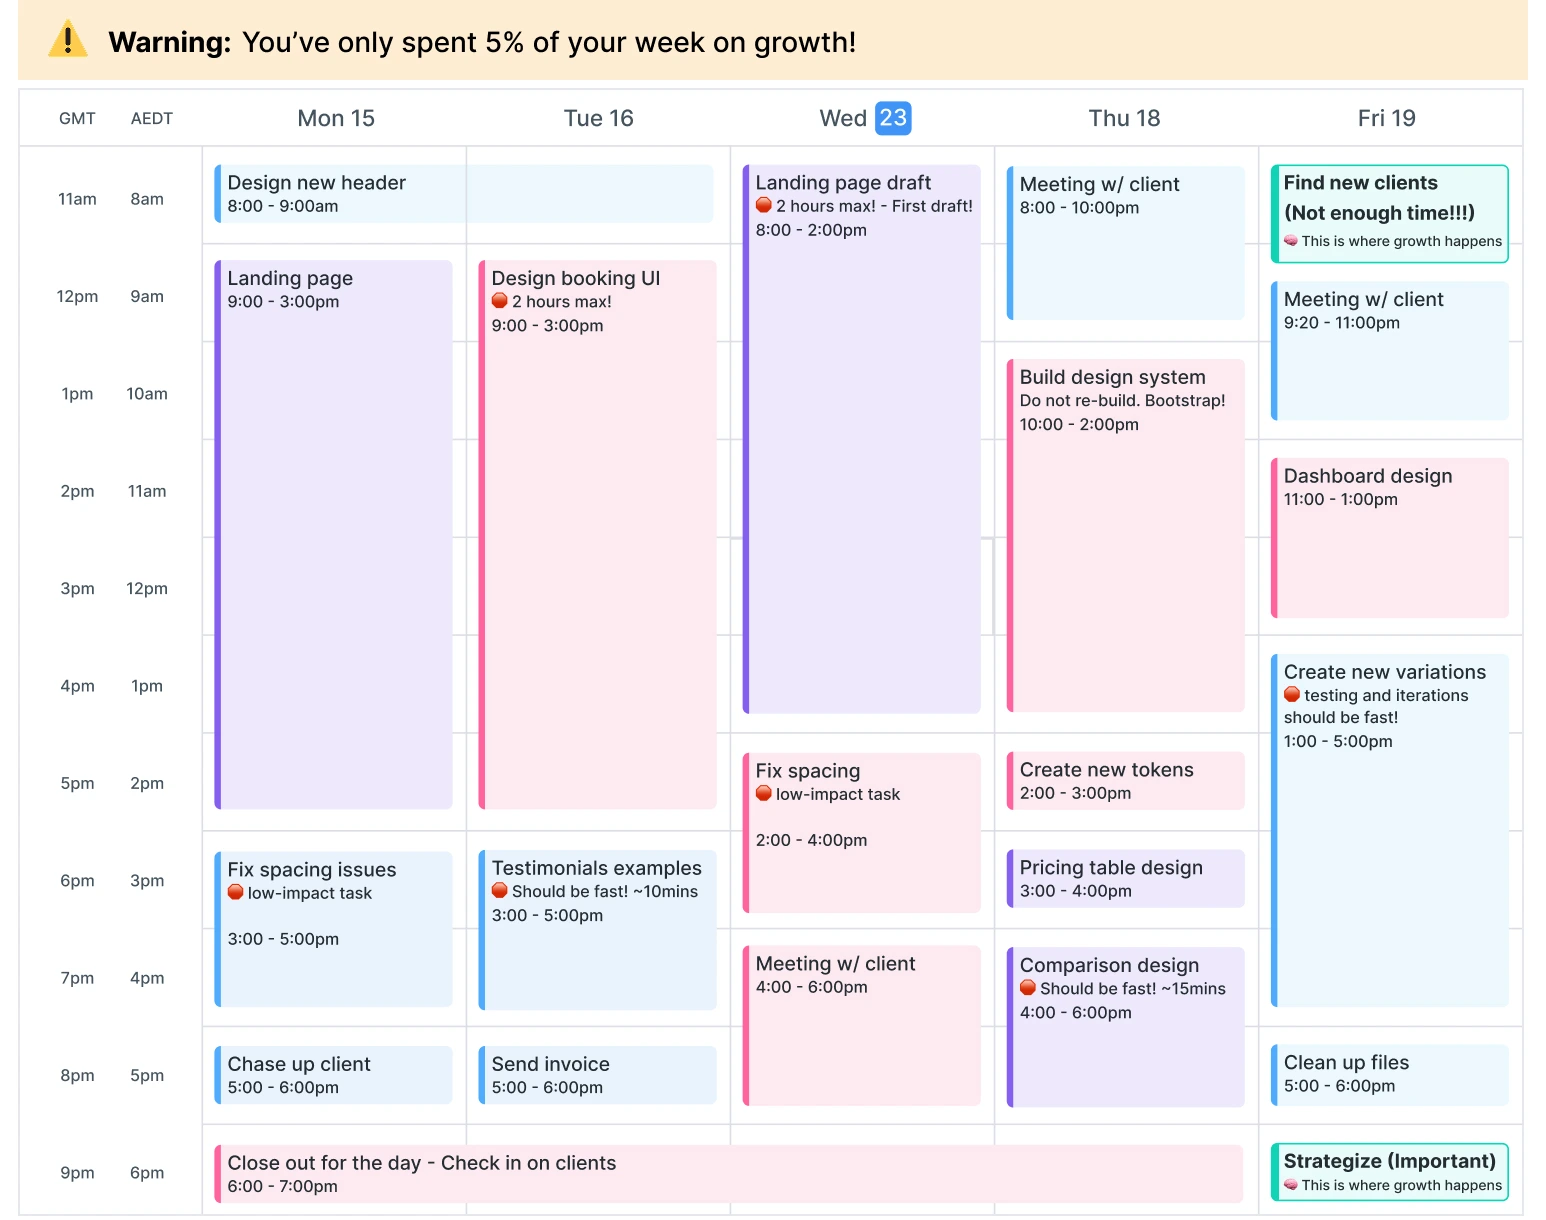Click the red dot on Landing page draft
This screenshot has height=1220, width=1546.
(764, 206)
